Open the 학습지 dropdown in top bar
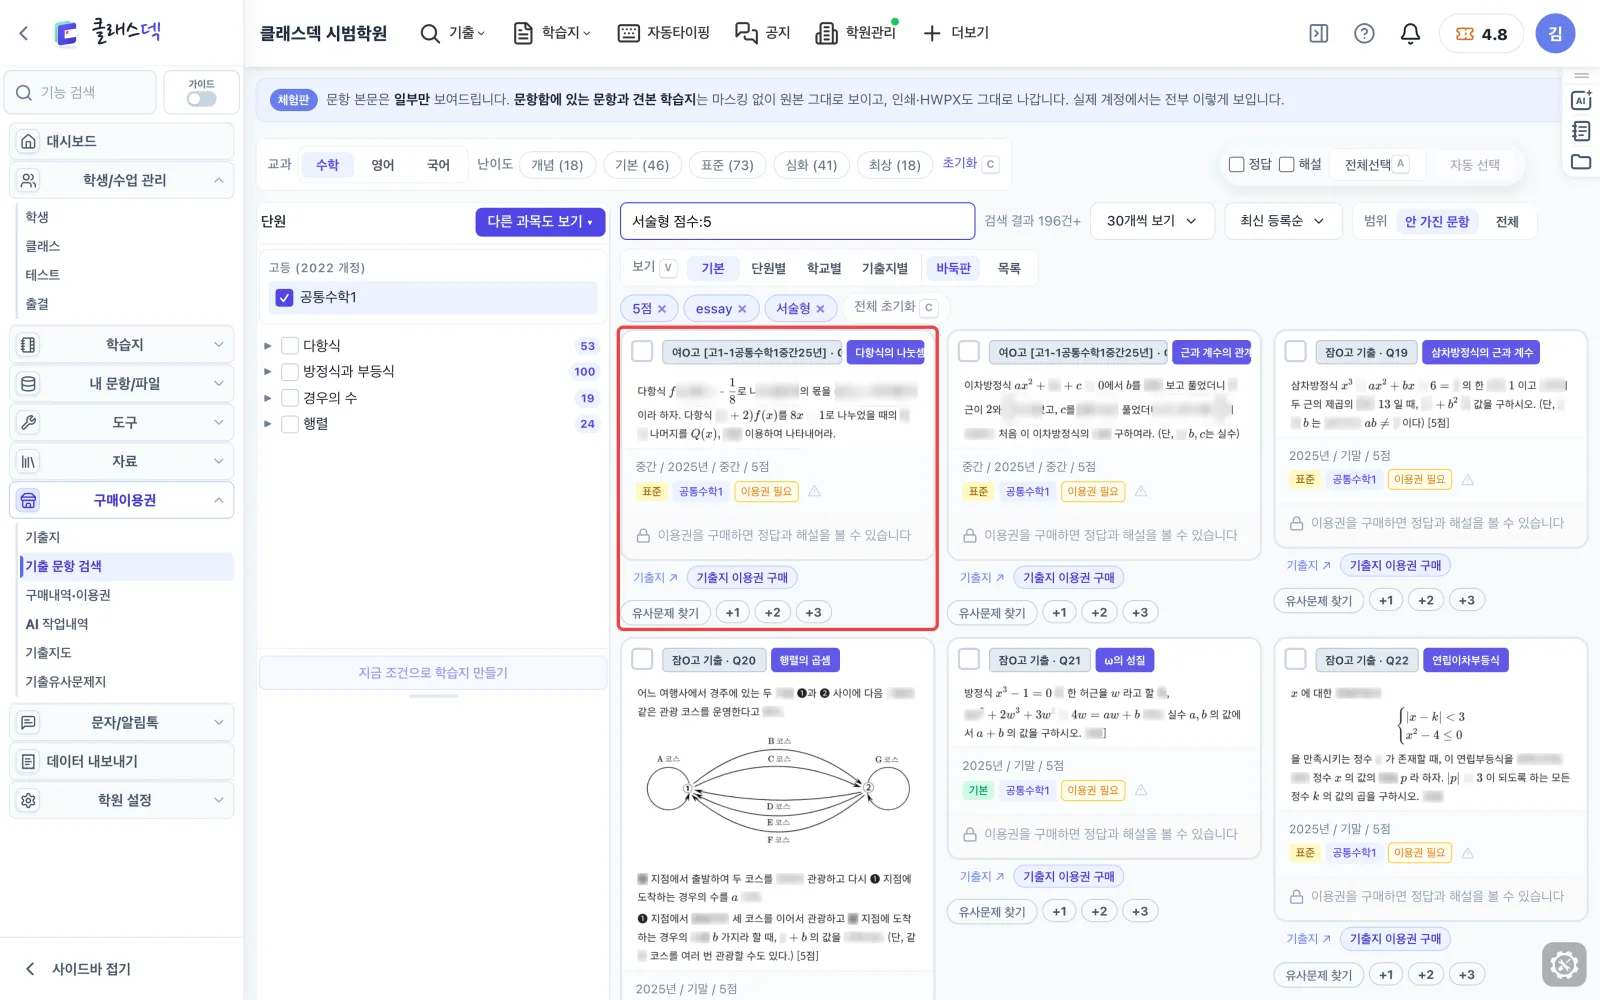The width and height of the screenshot is (1600, 1000). pyautogui.click(x=552, y=33)
